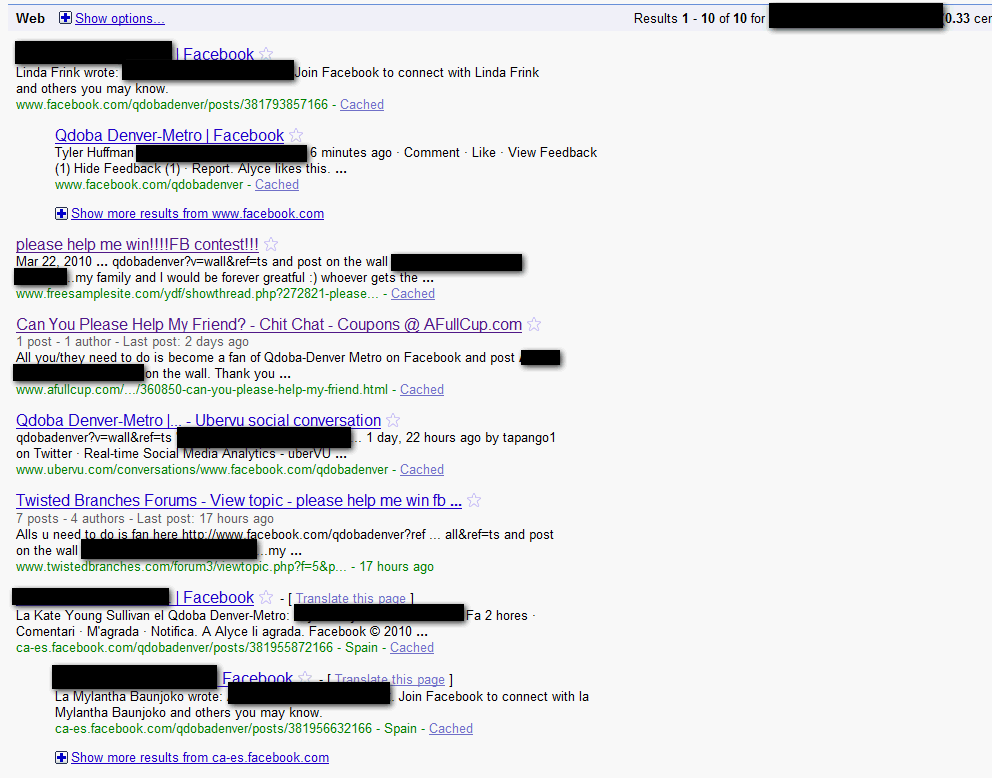
Task: Open Twisted Branches Forums view topic link
Action: [x=239, y=500]
